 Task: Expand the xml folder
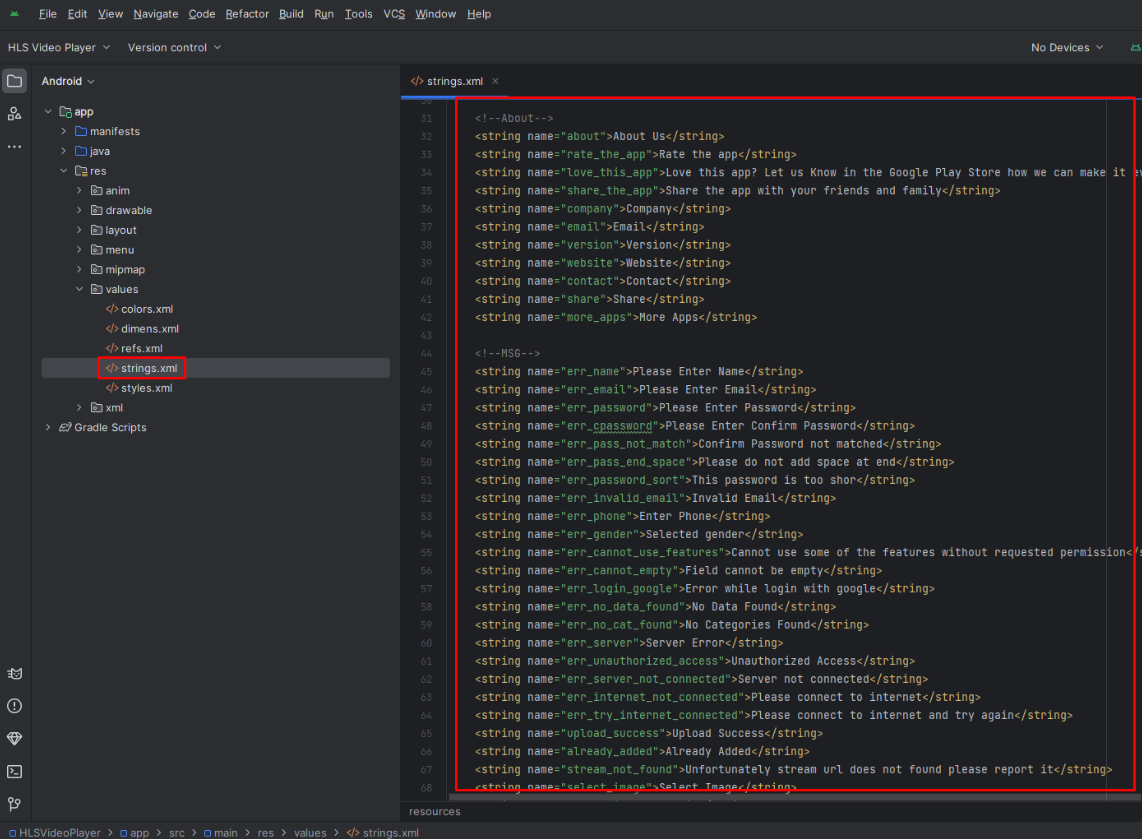click(79, 407)
